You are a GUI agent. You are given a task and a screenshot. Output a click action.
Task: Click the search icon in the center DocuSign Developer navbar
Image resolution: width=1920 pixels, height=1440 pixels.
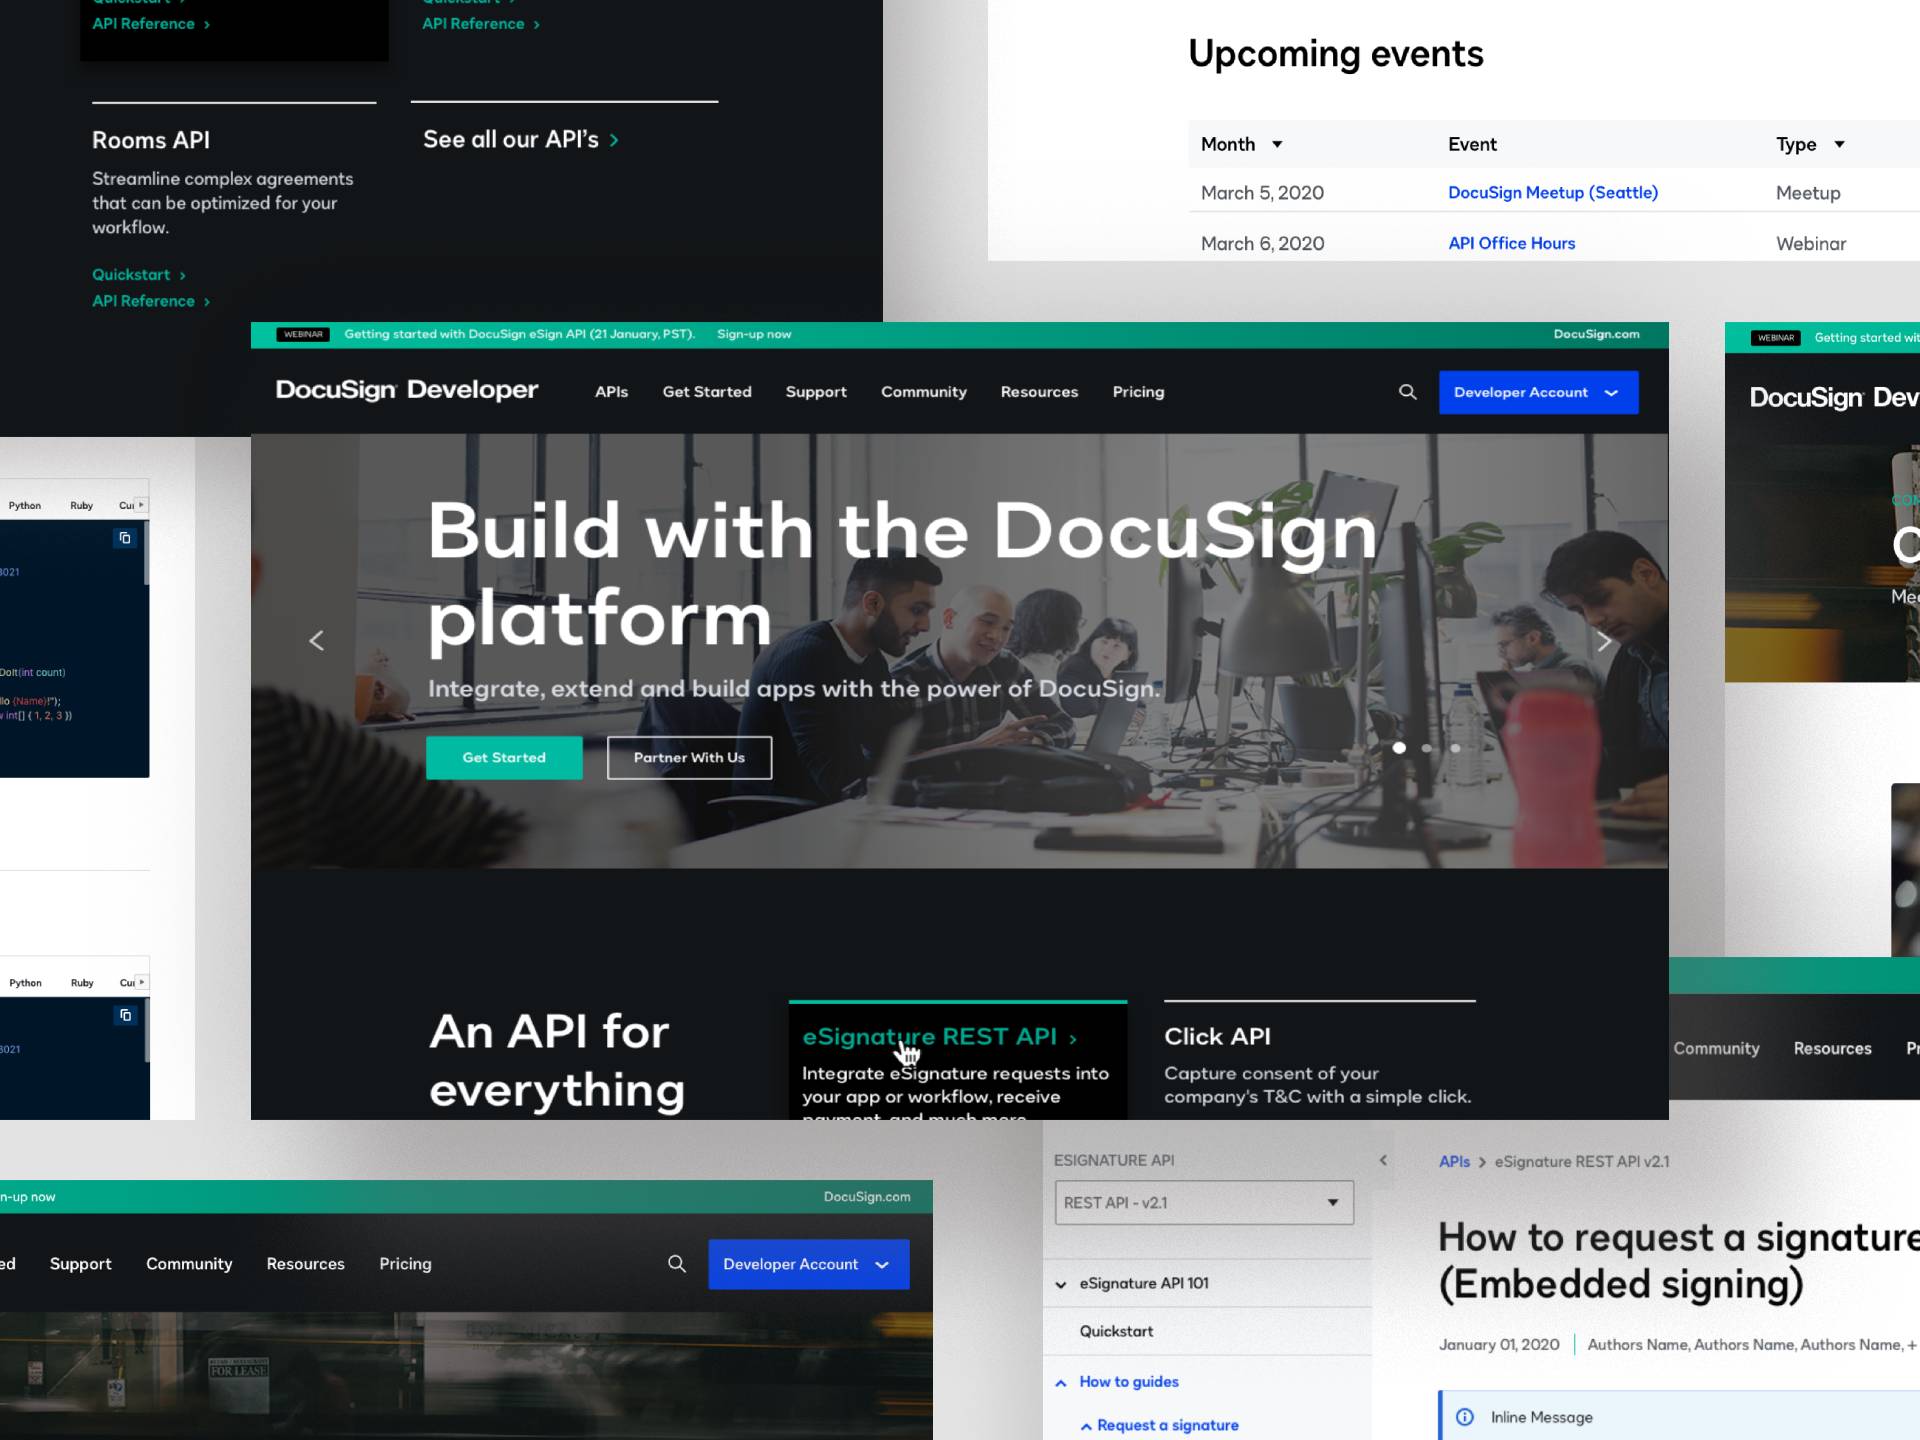click(1407, 392)
